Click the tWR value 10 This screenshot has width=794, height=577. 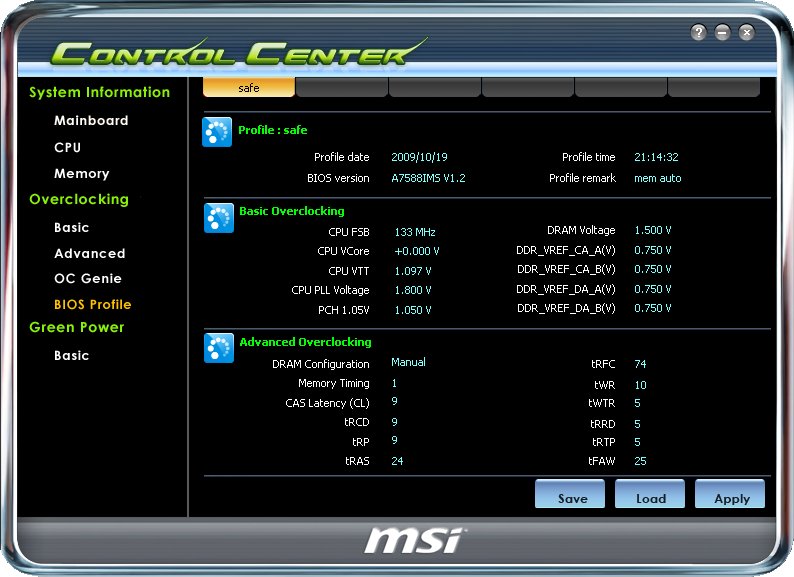(x=640, y=385)
